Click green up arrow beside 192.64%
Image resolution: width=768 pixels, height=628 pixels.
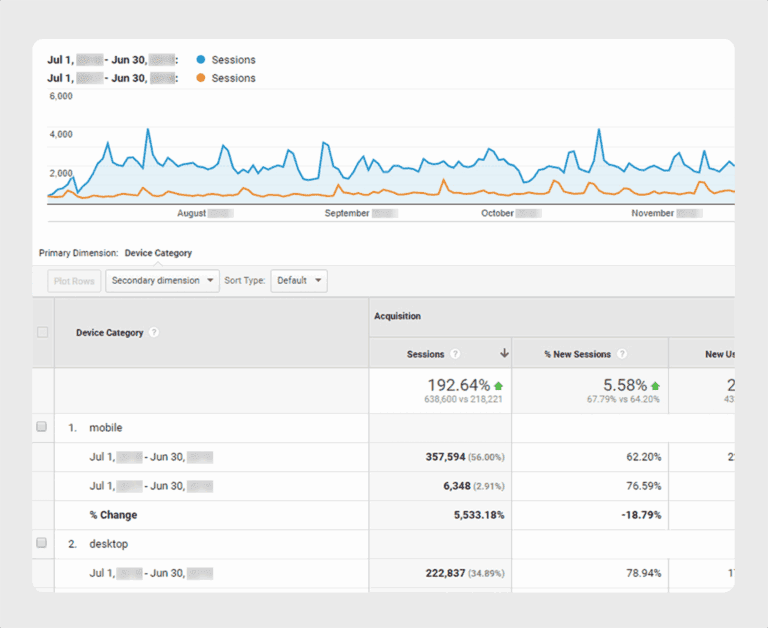coord(499,385)
